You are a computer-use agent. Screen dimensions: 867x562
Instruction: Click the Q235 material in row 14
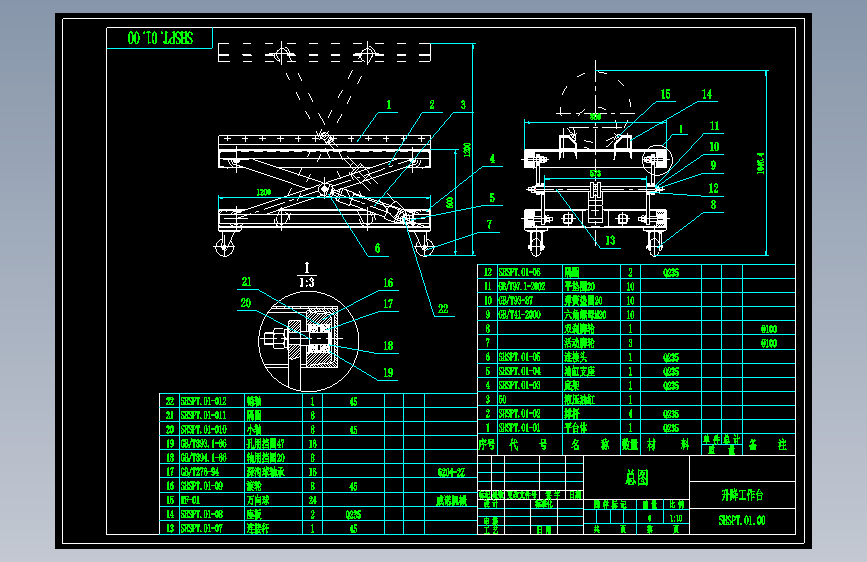(353, 514)
